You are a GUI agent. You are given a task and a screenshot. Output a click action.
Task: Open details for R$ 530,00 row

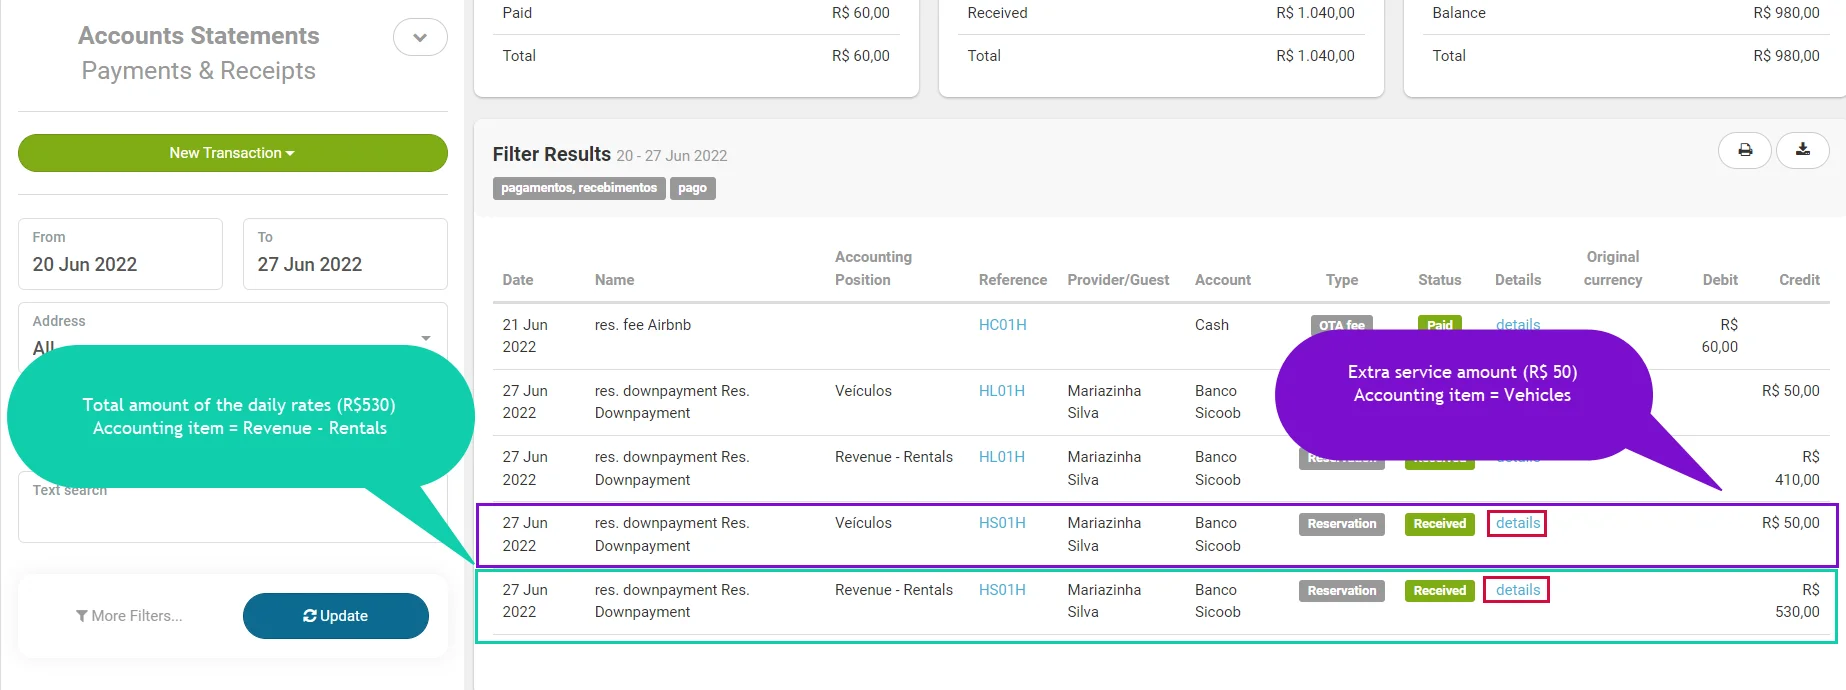[1517, 590]
